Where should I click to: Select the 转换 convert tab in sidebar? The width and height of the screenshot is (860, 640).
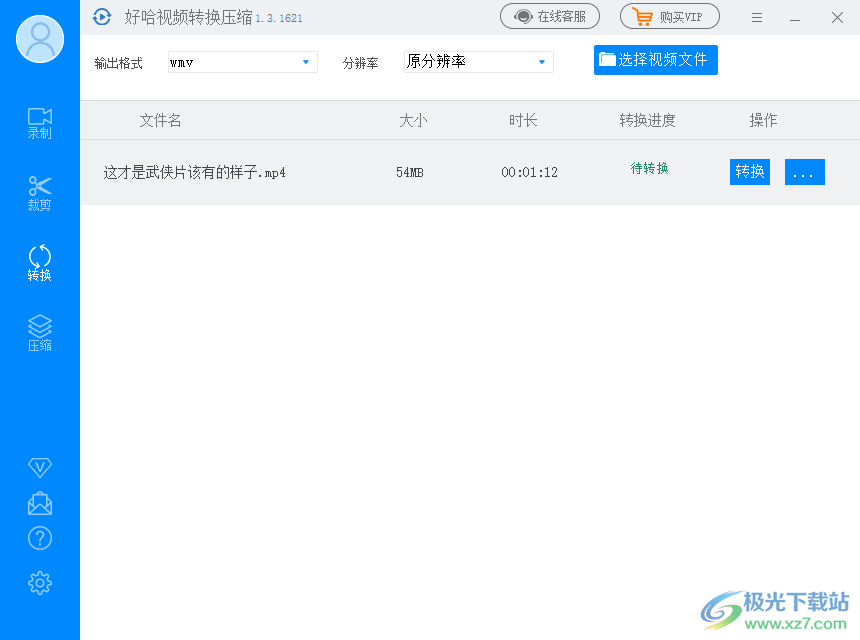pyautogui.click(x=39, y=263)
